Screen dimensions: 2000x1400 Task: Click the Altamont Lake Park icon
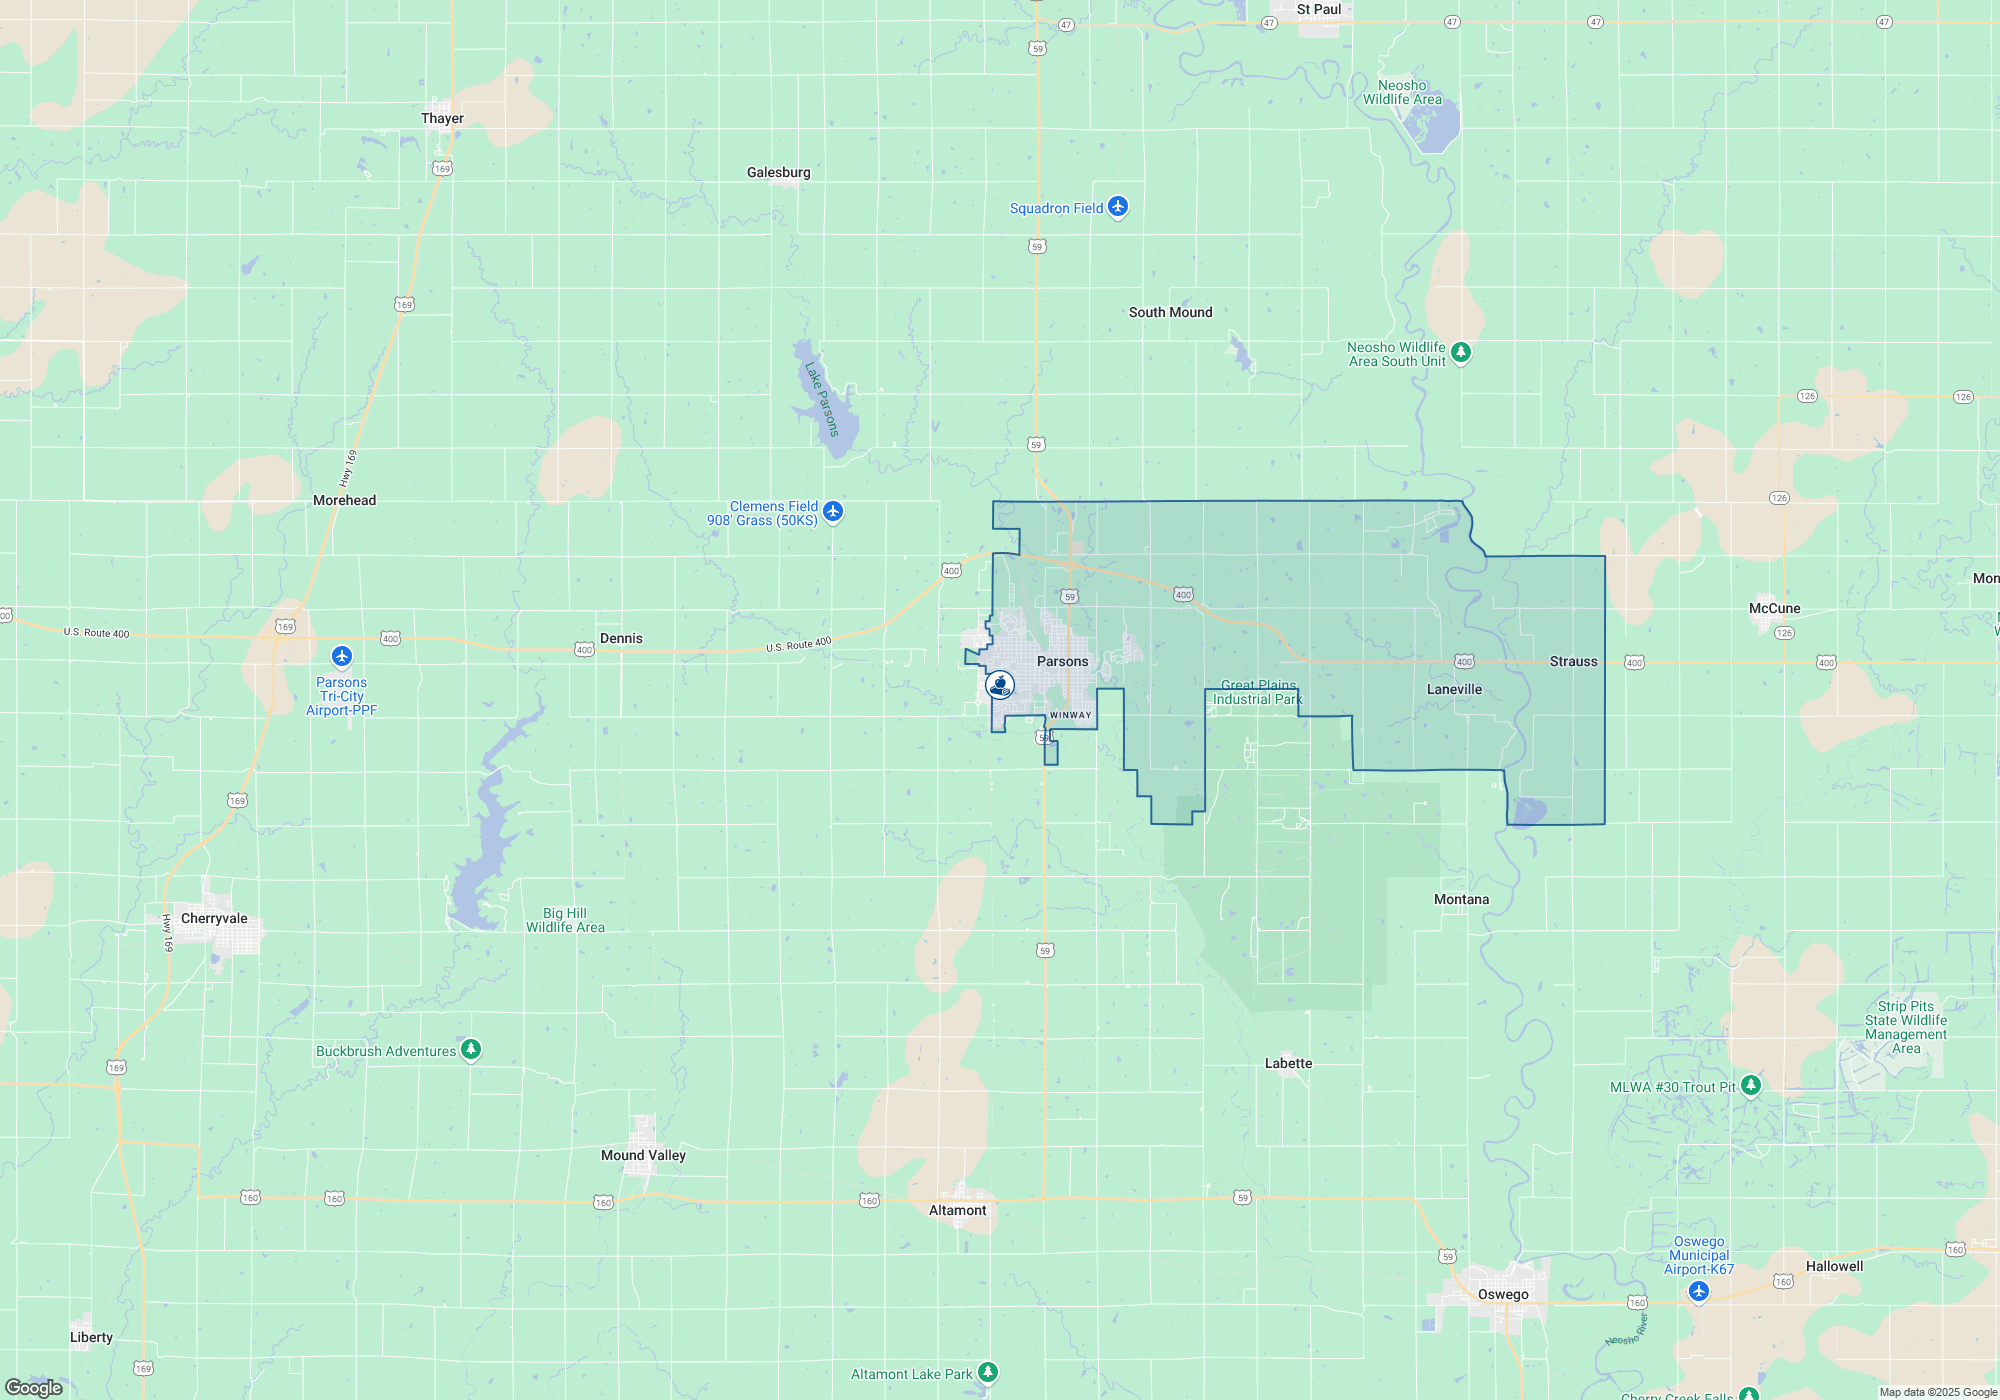[988, 1372]
